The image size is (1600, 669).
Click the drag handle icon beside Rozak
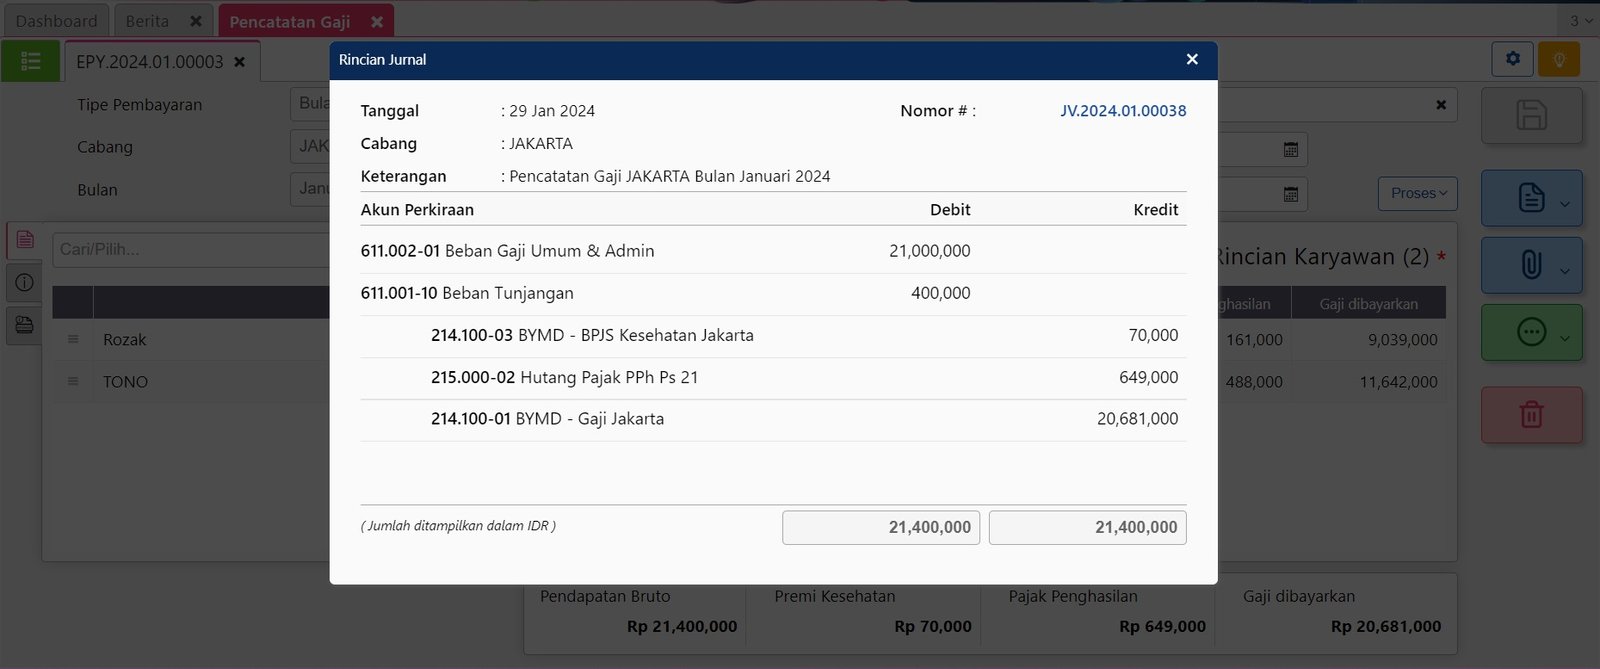(73, 340)
